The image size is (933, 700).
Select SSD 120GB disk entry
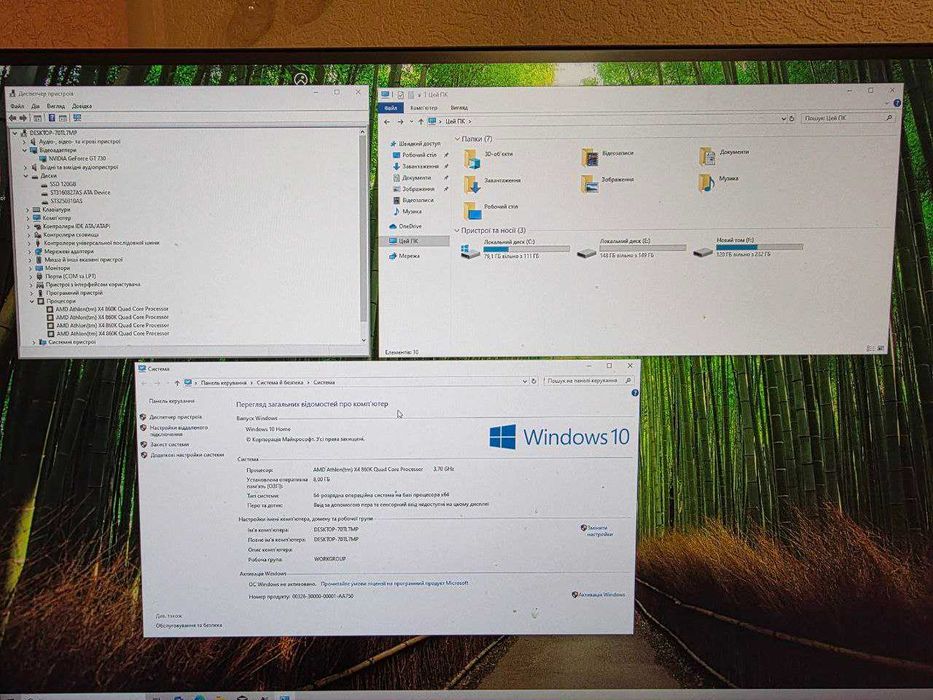[58, 184]
